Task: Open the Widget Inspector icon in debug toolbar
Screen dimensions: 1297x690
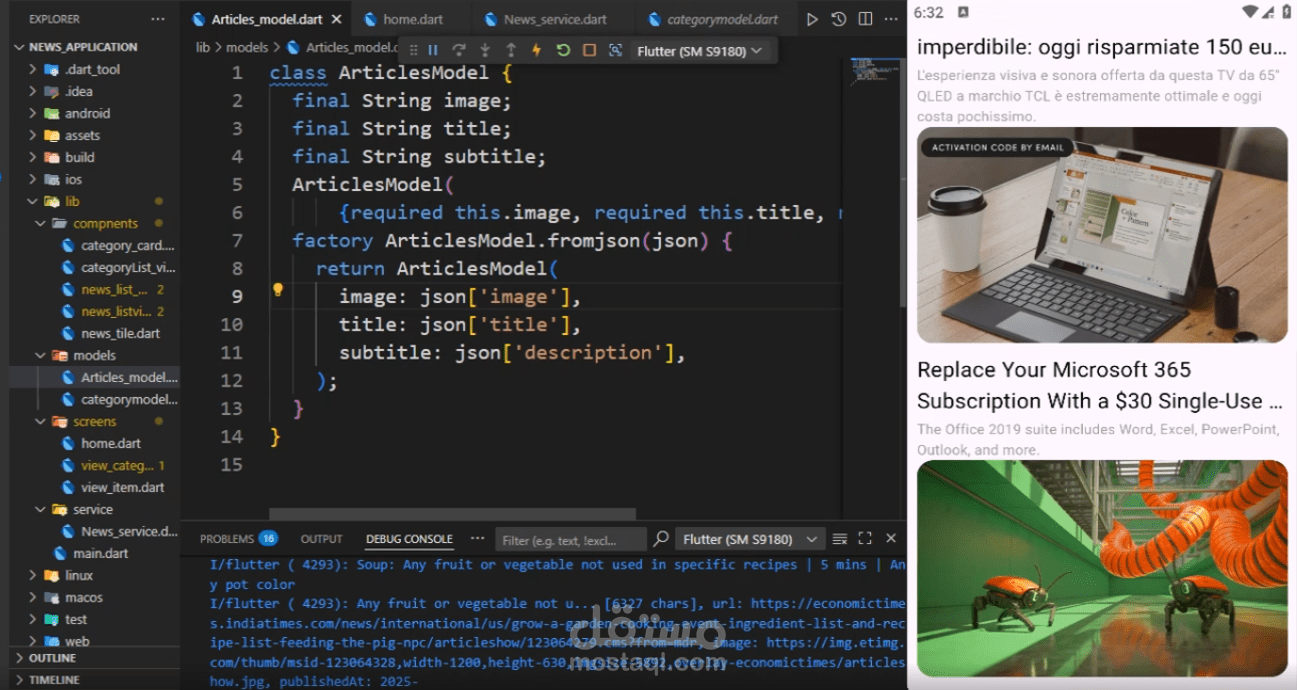Action: [x=615, y=50]
